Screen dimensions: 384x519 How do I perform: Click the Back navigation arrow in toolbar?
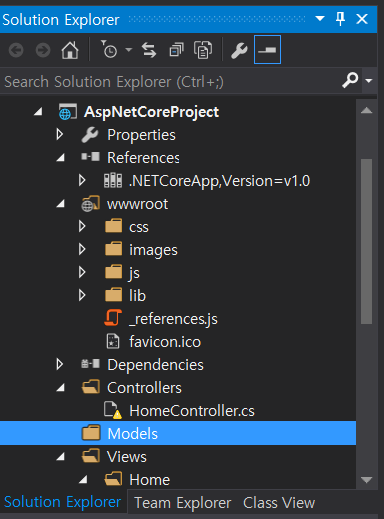tap(16, 50)
